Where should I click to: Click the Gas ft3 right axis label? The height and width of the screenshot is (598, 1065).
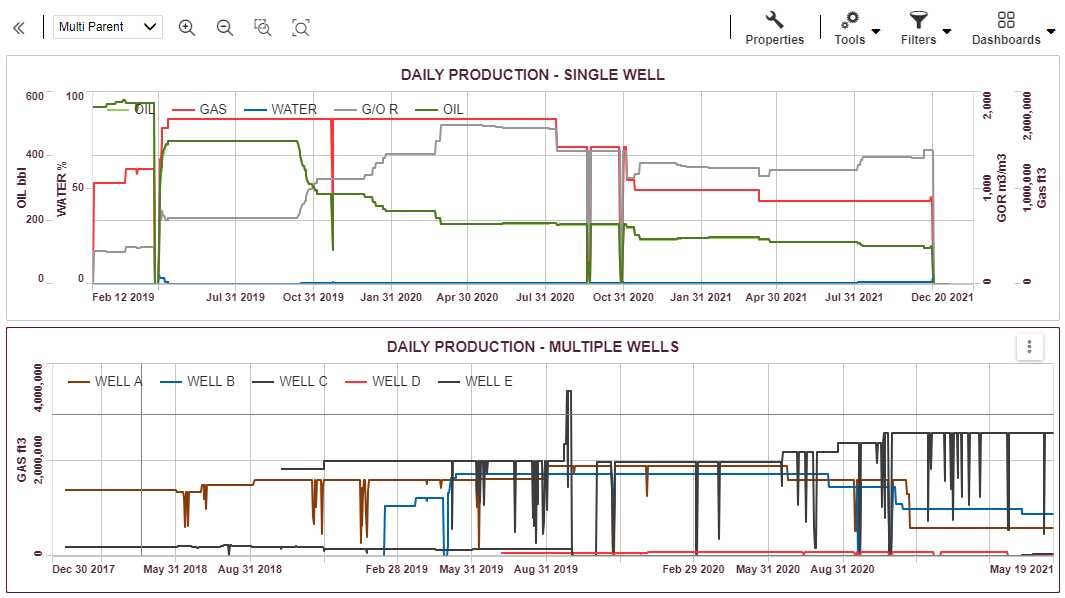[1042, 188]
